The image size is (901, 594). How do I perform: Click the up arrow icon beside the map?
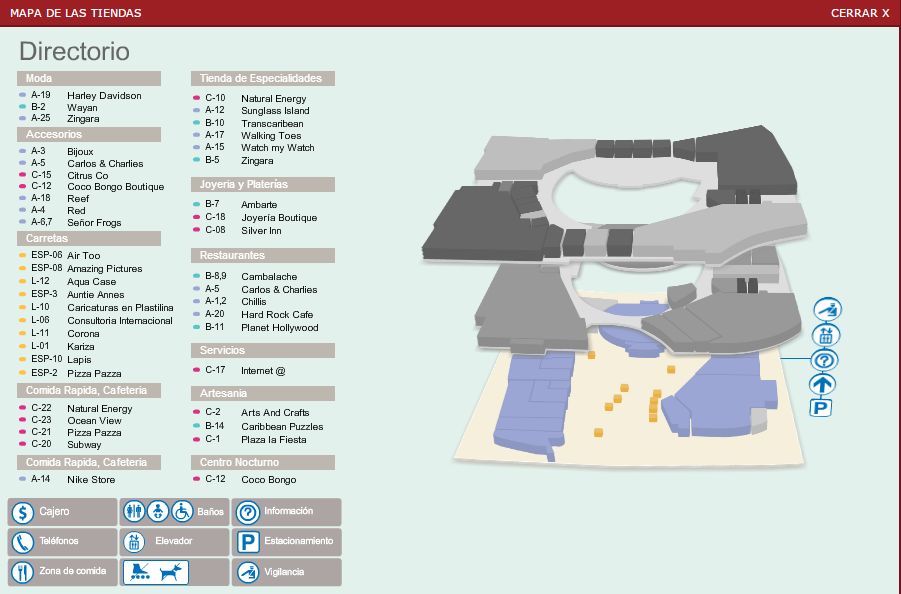823,384
